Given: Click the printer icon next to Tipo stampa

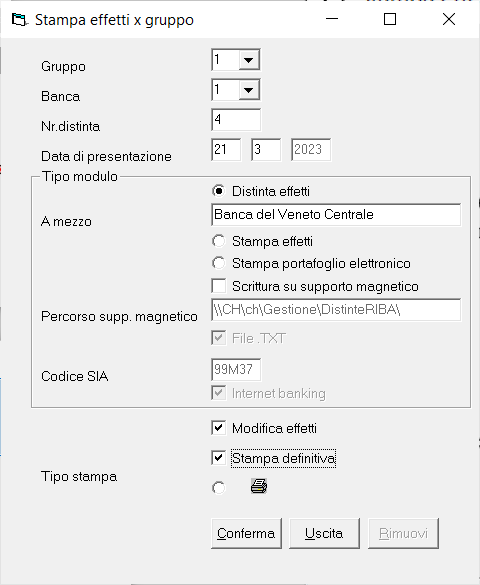Looking at the screenshot, I should click(x=258, y=486).
